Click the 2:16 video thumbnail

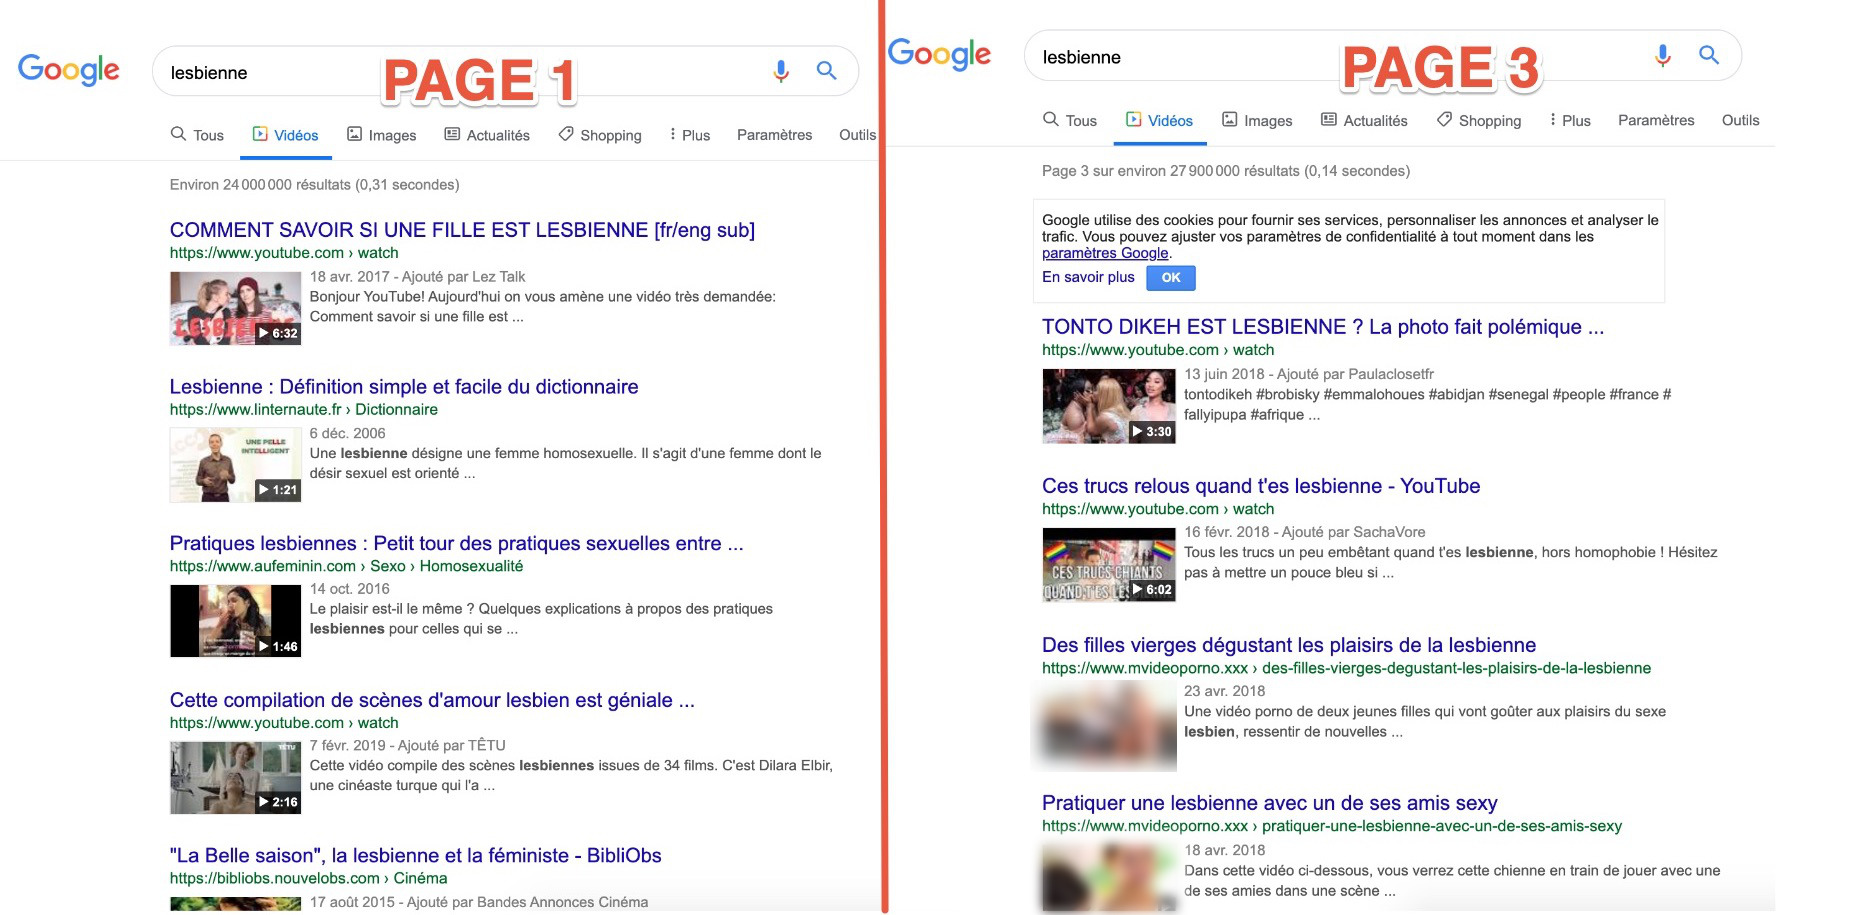pyautogui.click(x=235, y=777)
